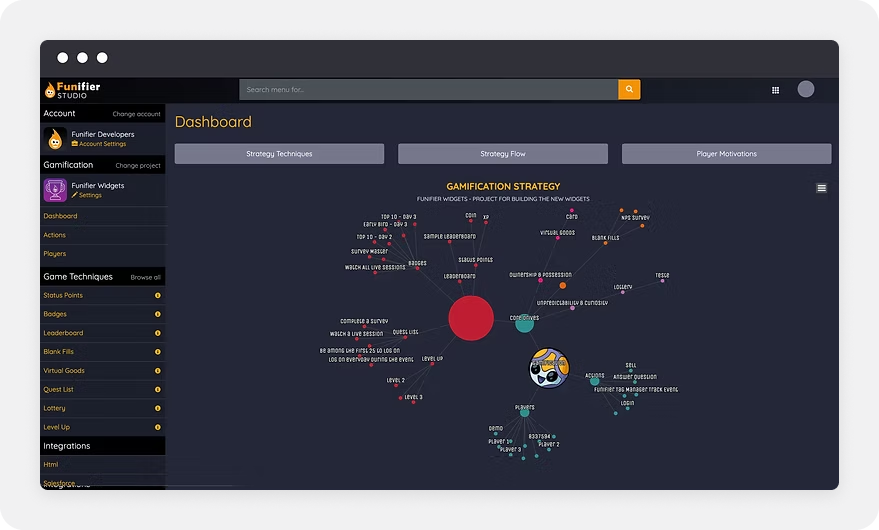Click the Badges node label
The height and width of the screenshot is (530, 879).
click(417, 263)
